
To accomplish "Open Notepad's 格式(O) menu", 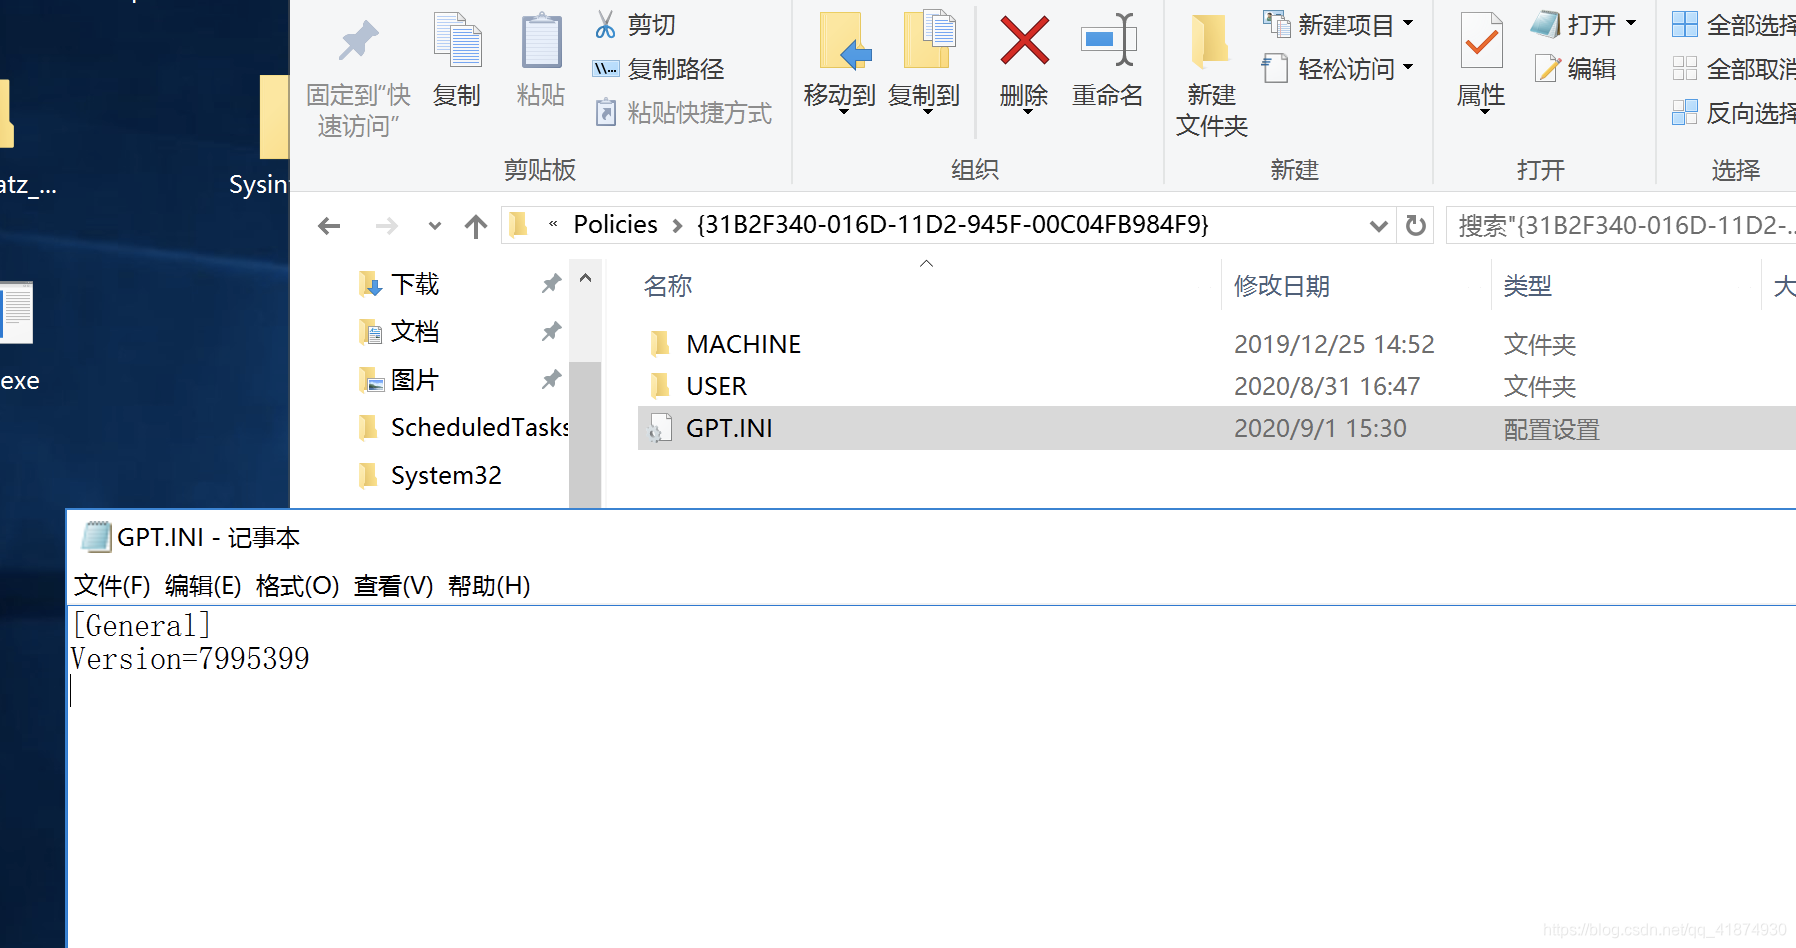I will (x=297, y=586).
